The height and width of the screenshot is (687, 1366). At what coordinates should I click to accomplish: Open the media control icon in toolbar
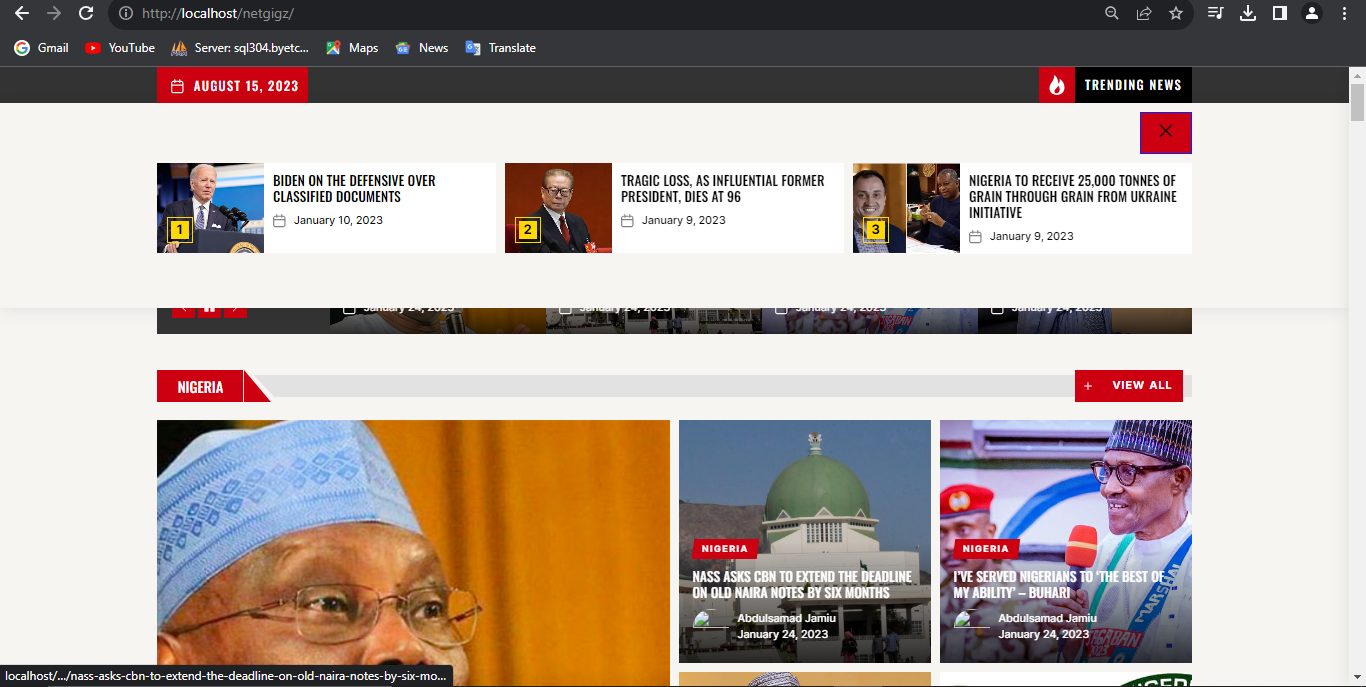[x=1215, y=13]
